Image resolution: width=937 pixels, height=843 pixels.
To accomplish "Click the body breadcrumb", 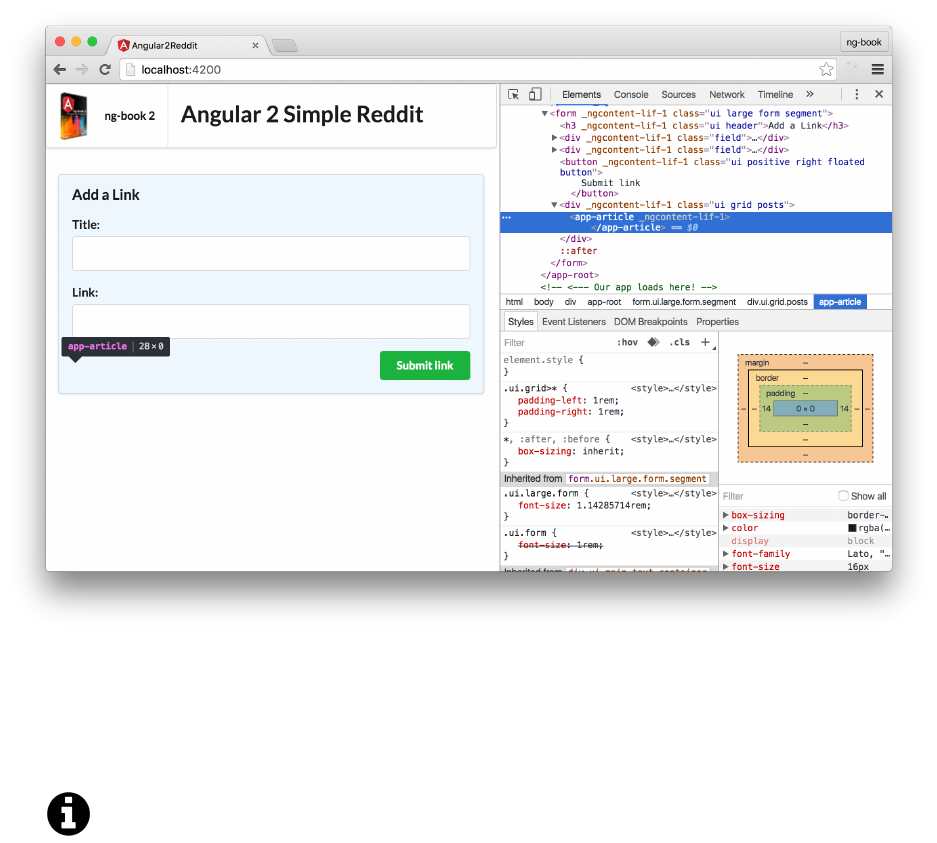I will (543, 302).
